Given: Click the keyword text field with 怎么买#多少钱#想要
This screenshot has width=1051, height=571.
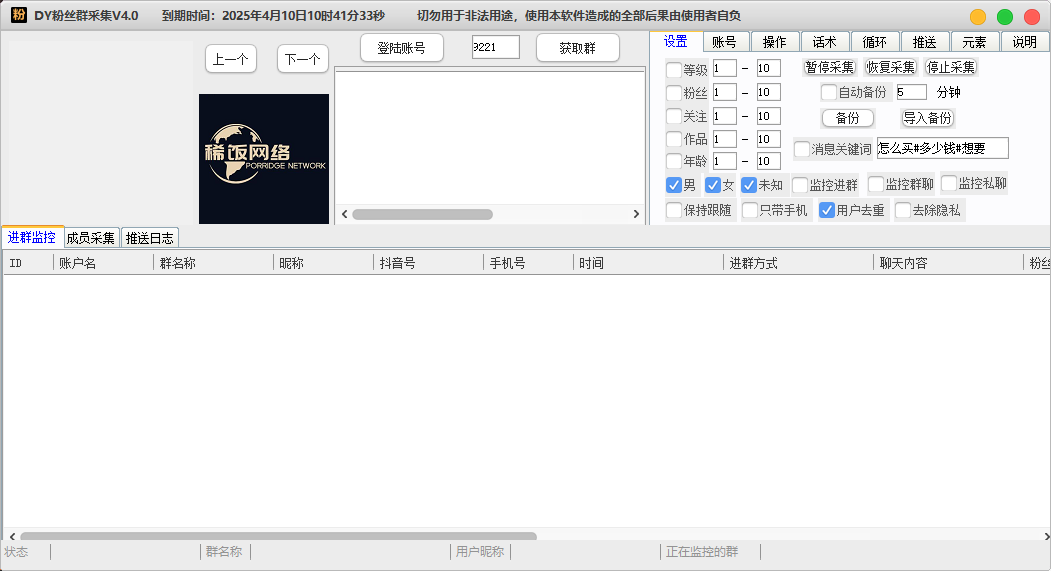Looking at the screenshot, I should pos(942,148).
